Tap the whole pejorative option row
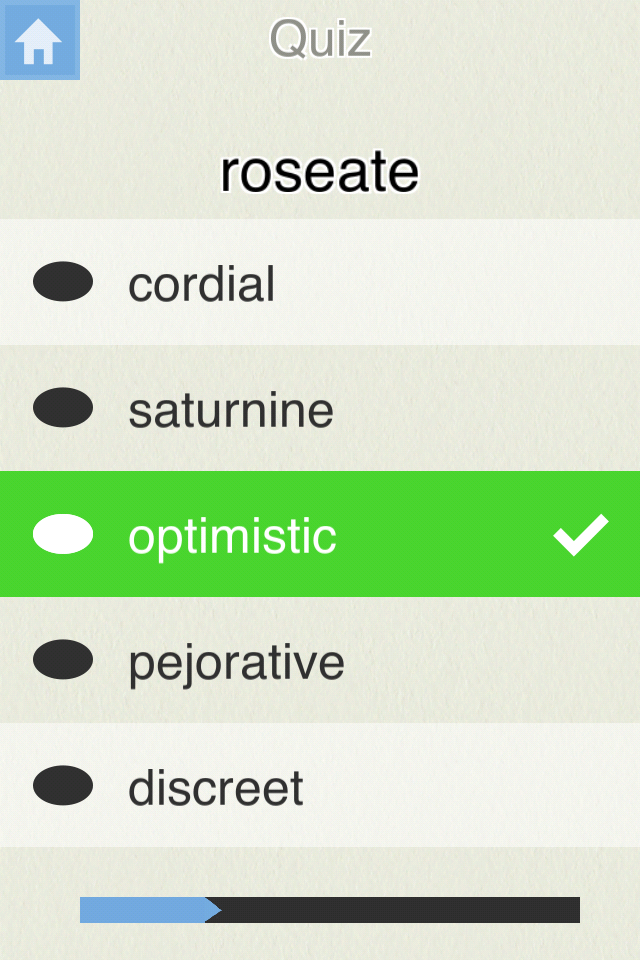This screenshot has height=960, width=640. click(x=320, y=660)
